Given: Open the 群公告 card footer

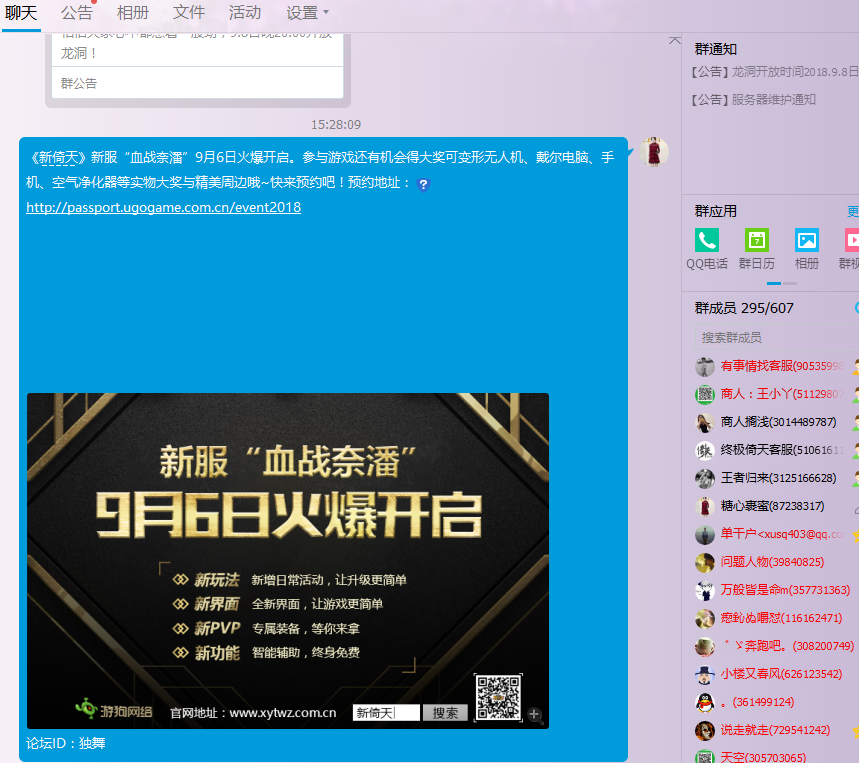Looking at the screenshot, I should (197, 83).
